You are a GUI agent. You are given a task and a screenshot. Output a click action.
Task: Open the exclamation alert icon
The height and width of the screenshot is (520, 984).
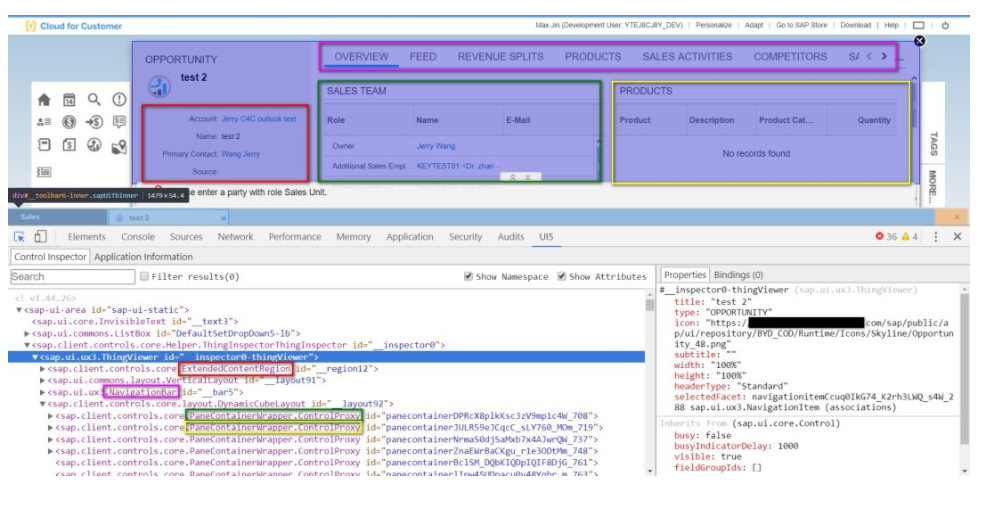(x=119, y=100)
